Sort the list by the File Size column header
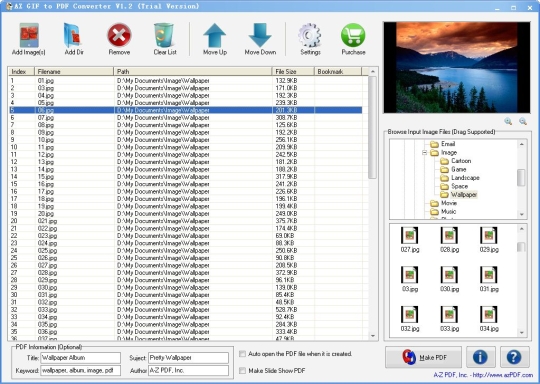The image size is (540, 384). tap(293, 72)
